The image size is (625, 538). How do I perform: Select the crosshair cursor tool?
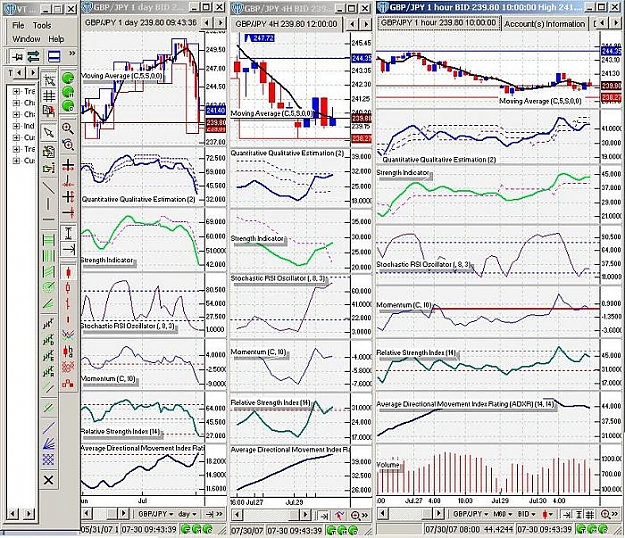[x=68, y=164]
